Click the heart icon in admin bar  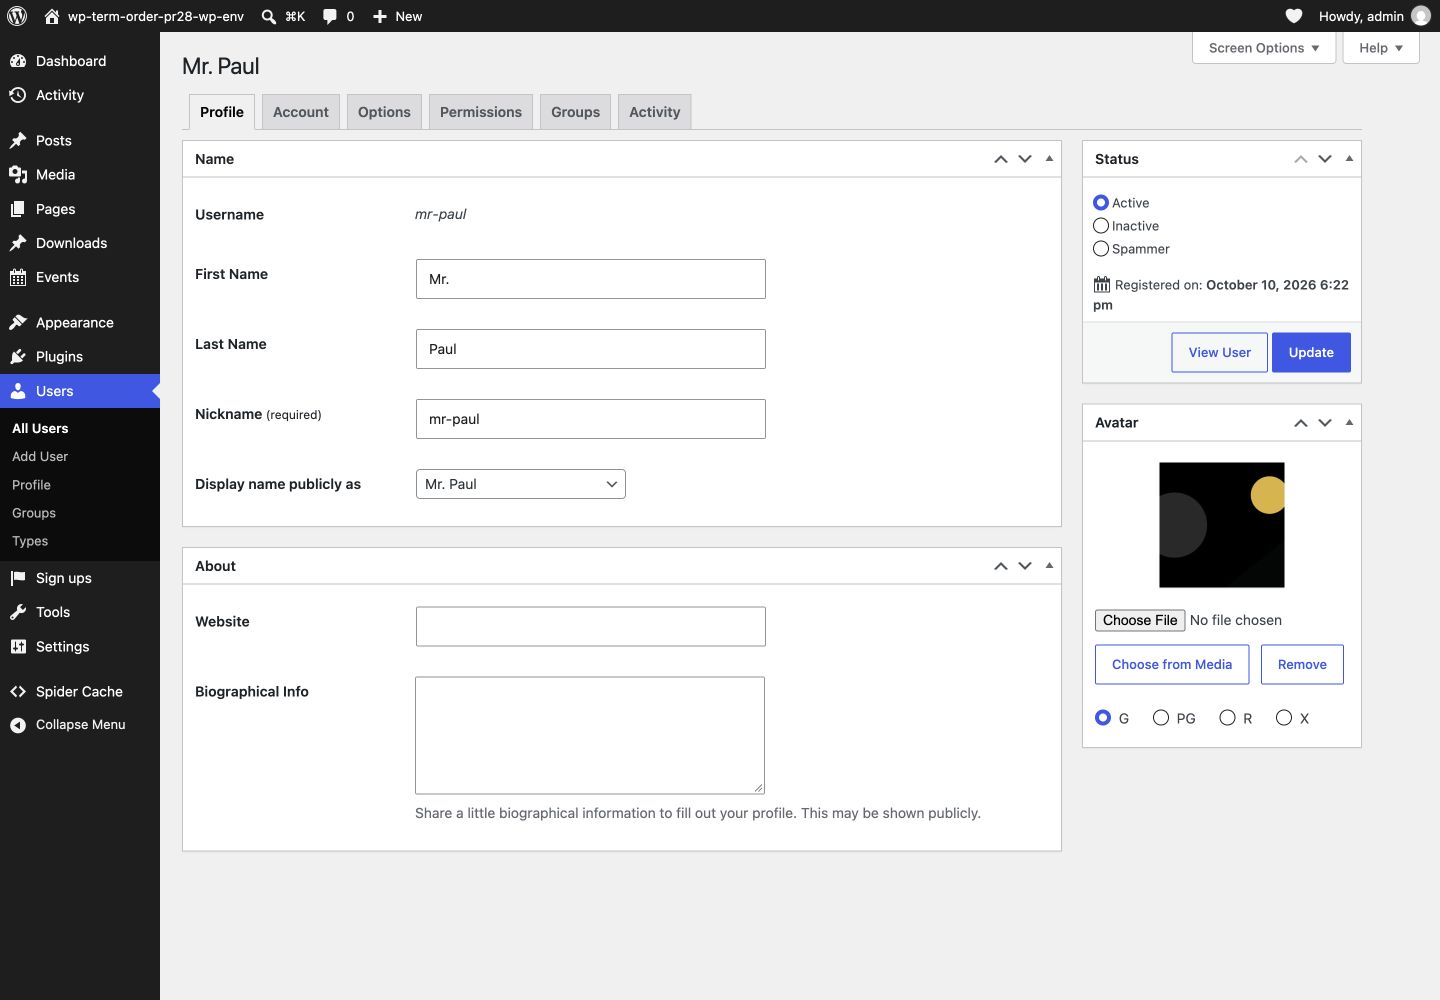point(1294,16)
